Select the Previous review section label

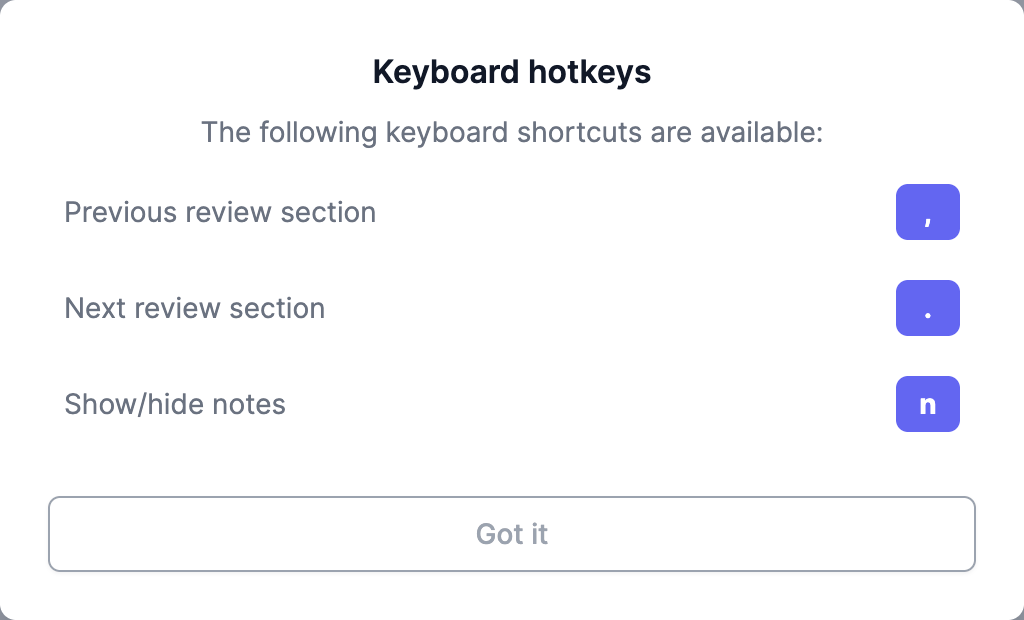pyautogui.click(x=220, y=212)
